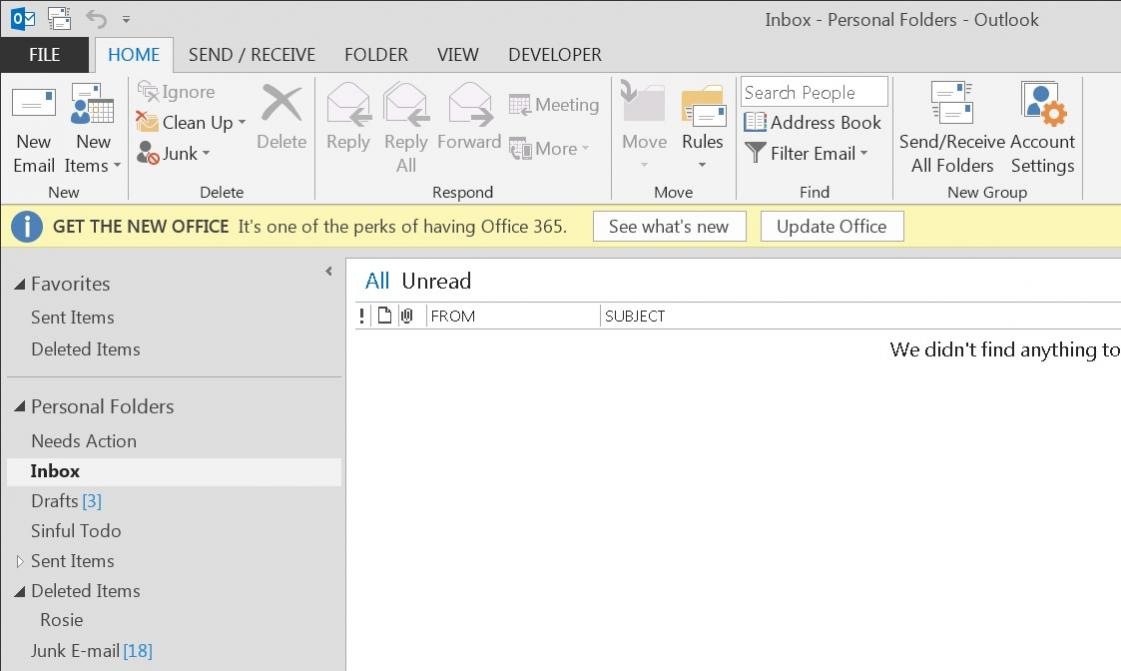Open the Rosie subfolder
The image size is (1121, 671).
tap(61, 620)
